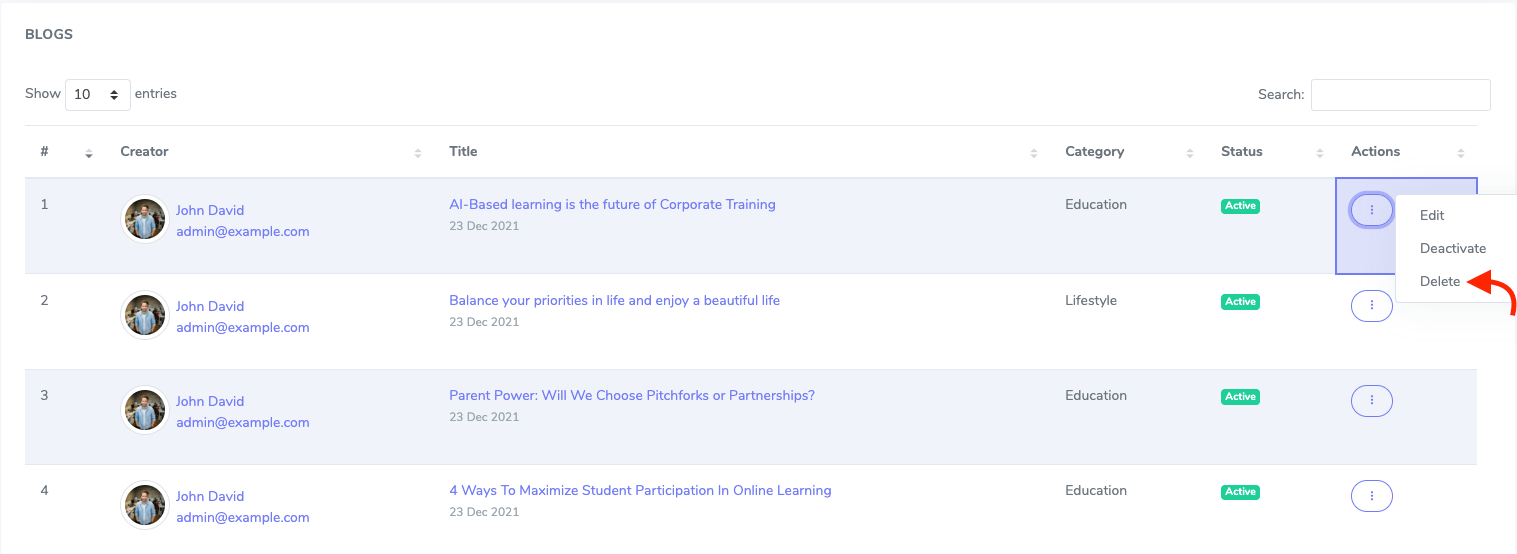
Task: Click into the Search input field
Action: pos(1400,95)
